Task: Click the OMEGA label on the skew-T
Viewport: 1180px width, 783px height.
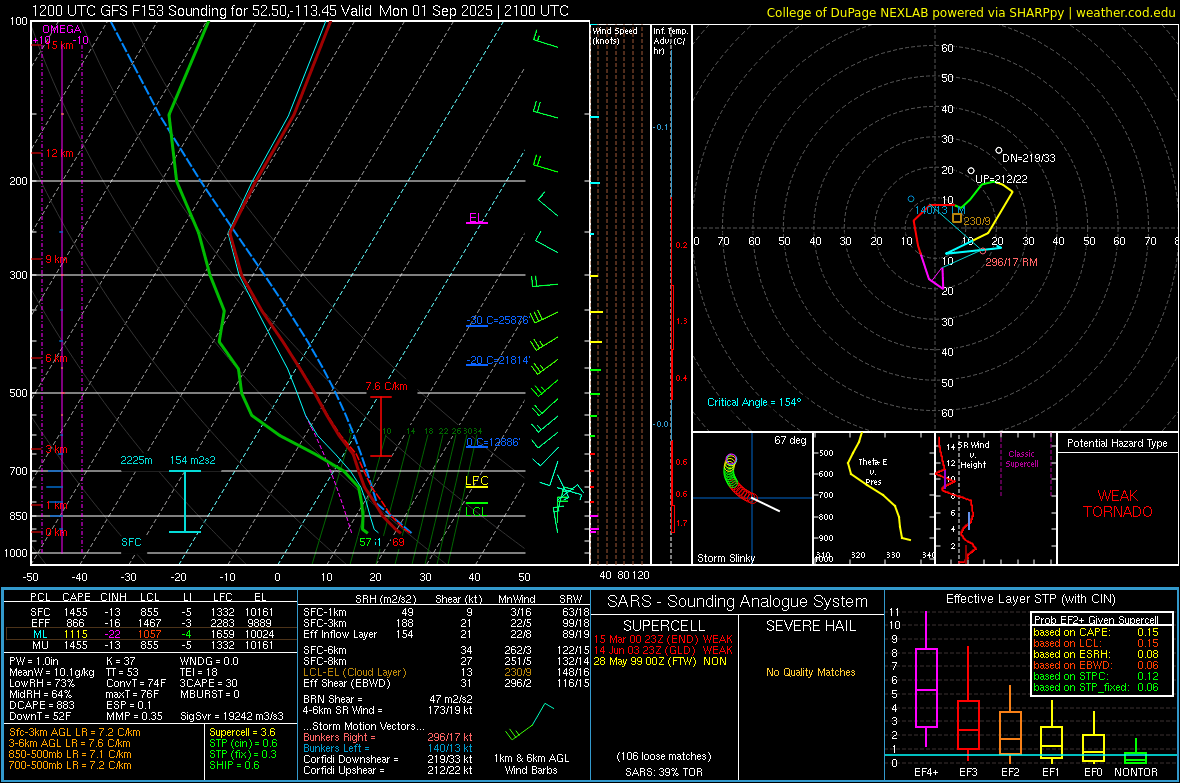Action: [62, 29]
